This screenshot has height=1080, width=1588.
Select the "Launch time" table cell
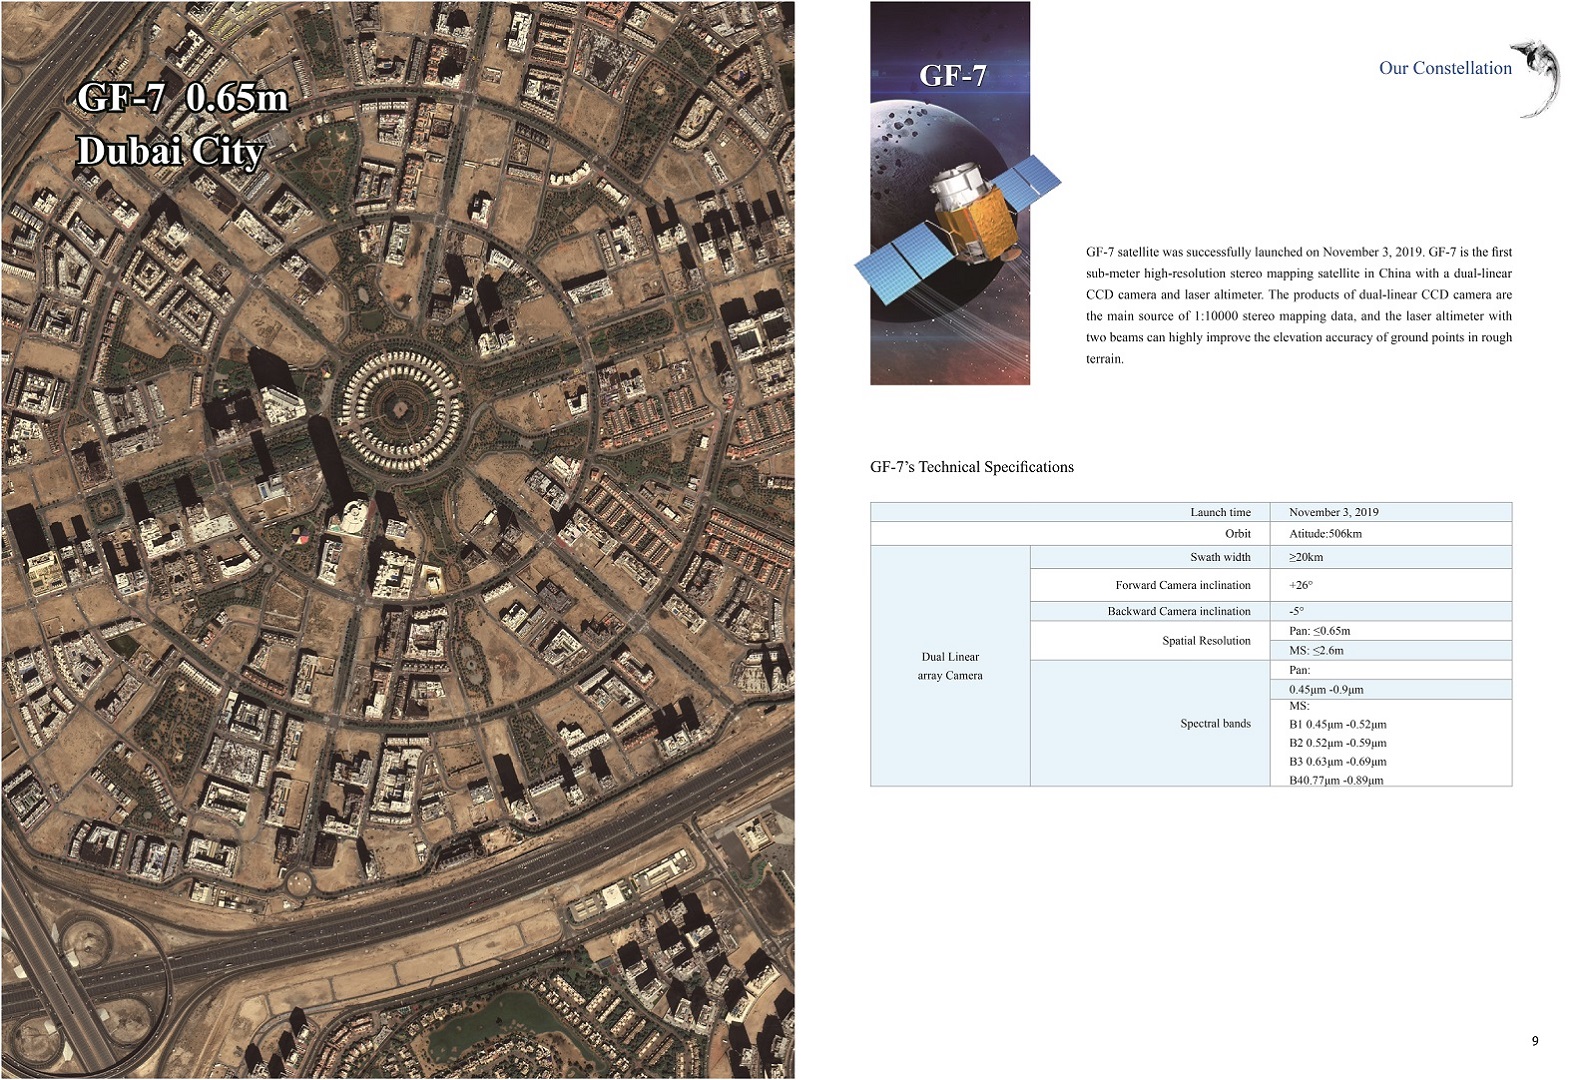pyautogui.click(x=1220, y=512)
